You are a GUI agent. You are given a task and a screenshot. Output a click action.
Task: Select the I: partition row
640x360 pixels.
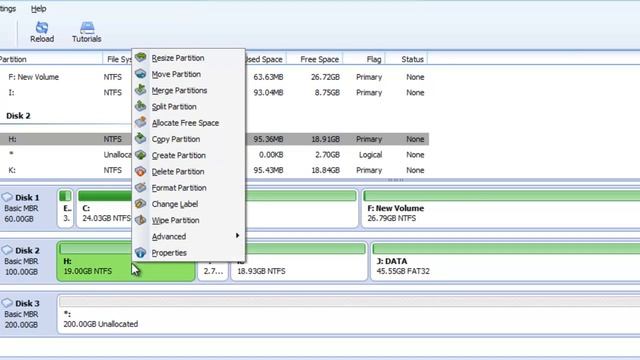[x=214, y=93]
